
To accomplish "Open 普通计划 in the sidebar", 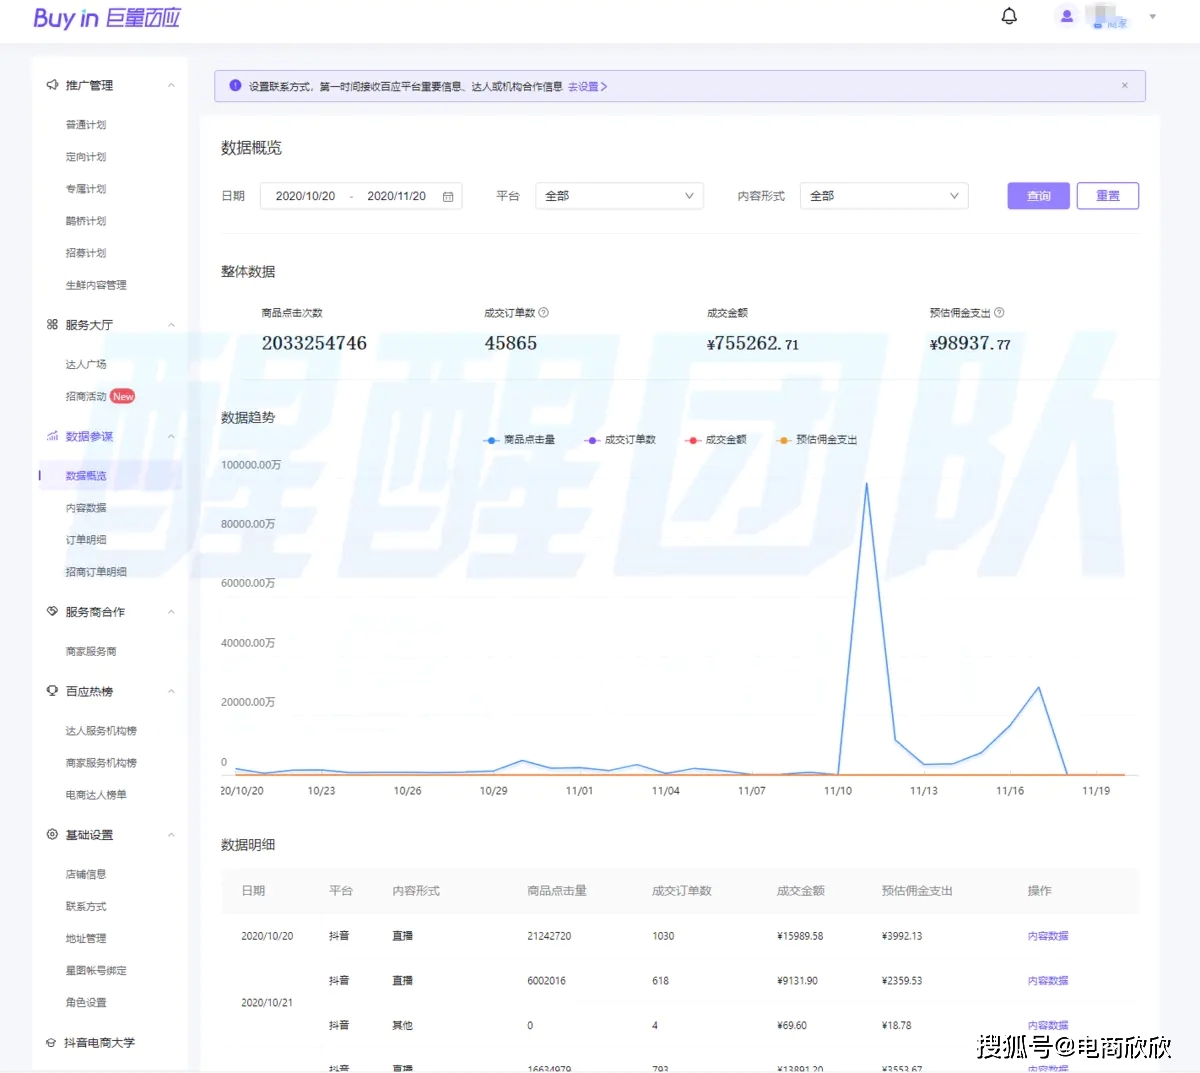I will point(86,125).
